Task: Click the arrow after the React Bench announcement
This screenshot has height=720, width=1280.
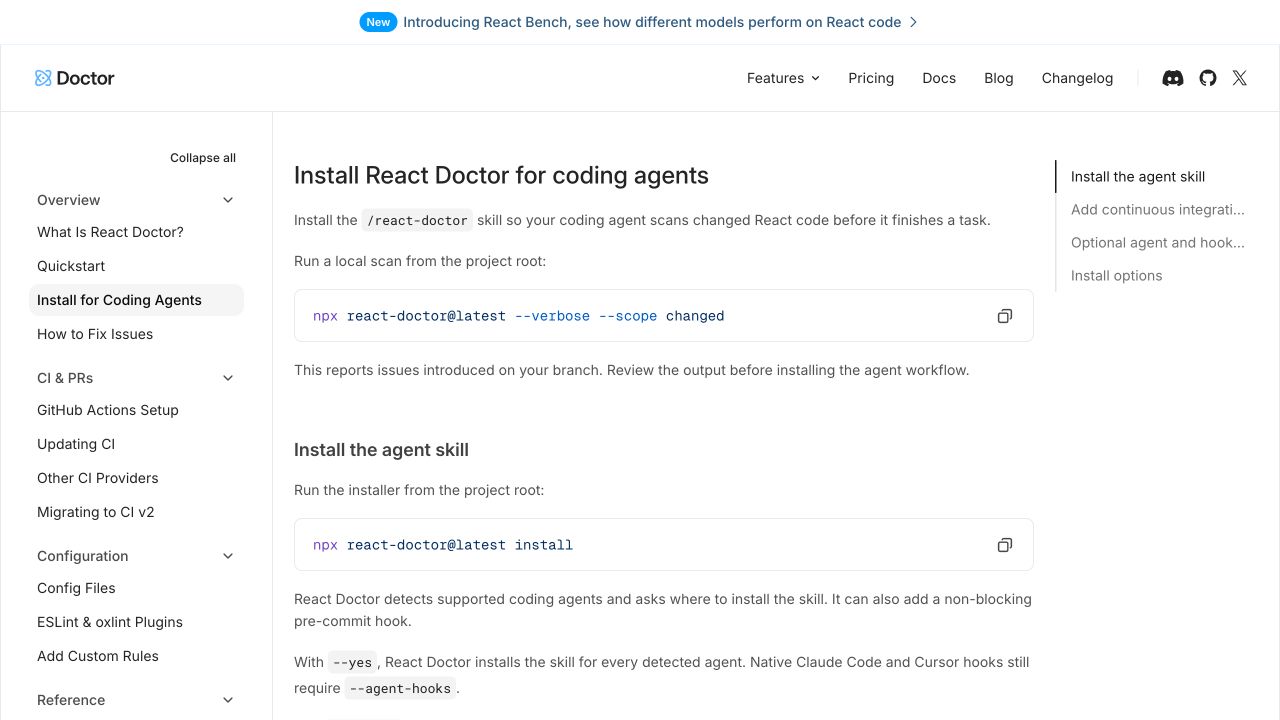Action: coord(913,22)
